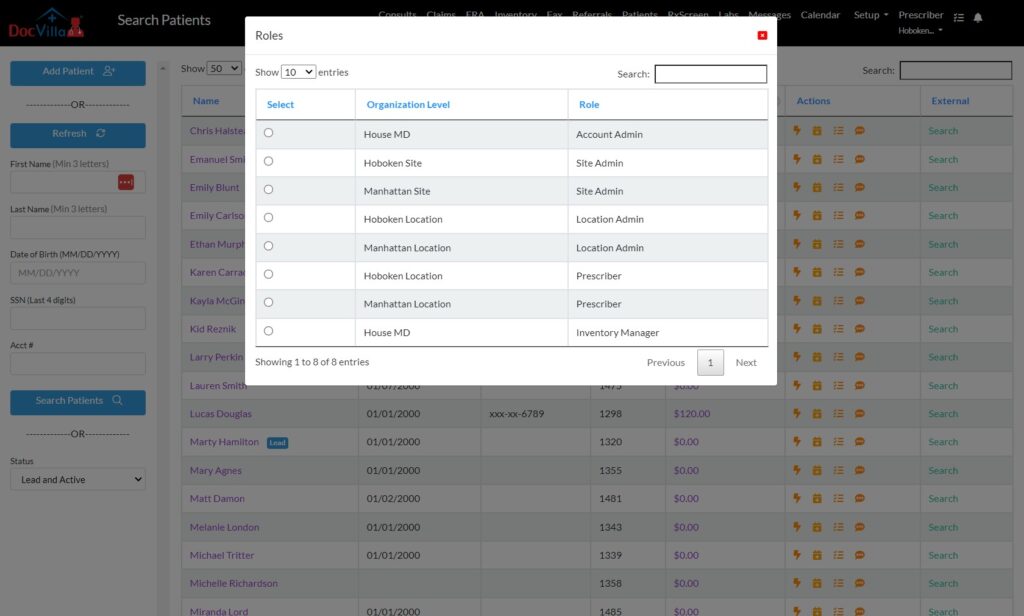The height and width of the screenshot is (616, 1024).
Task: Open patient Michelle Richardson name link
Action: (x=233, y=583)
